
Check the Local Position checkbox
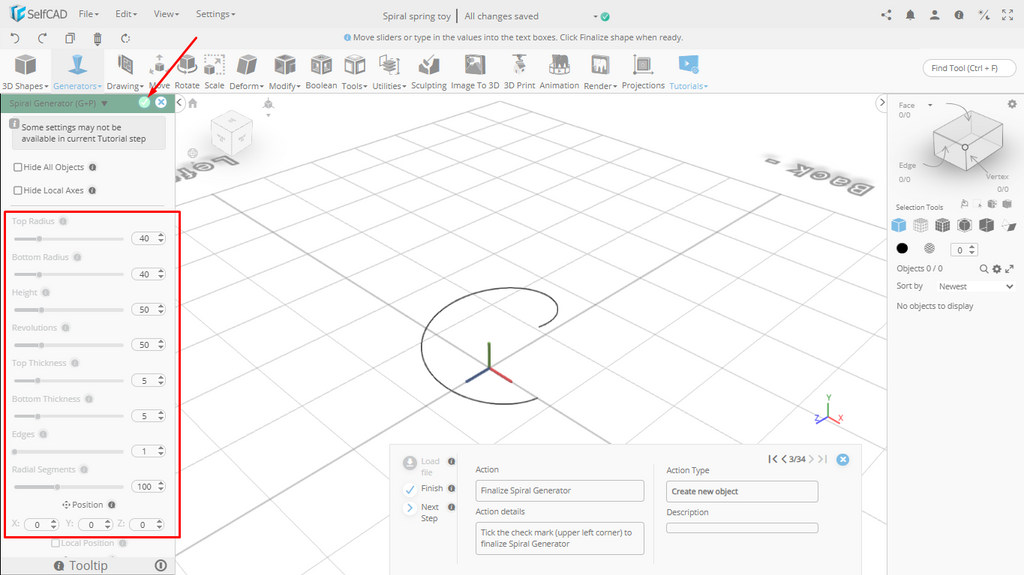(56, 543)
